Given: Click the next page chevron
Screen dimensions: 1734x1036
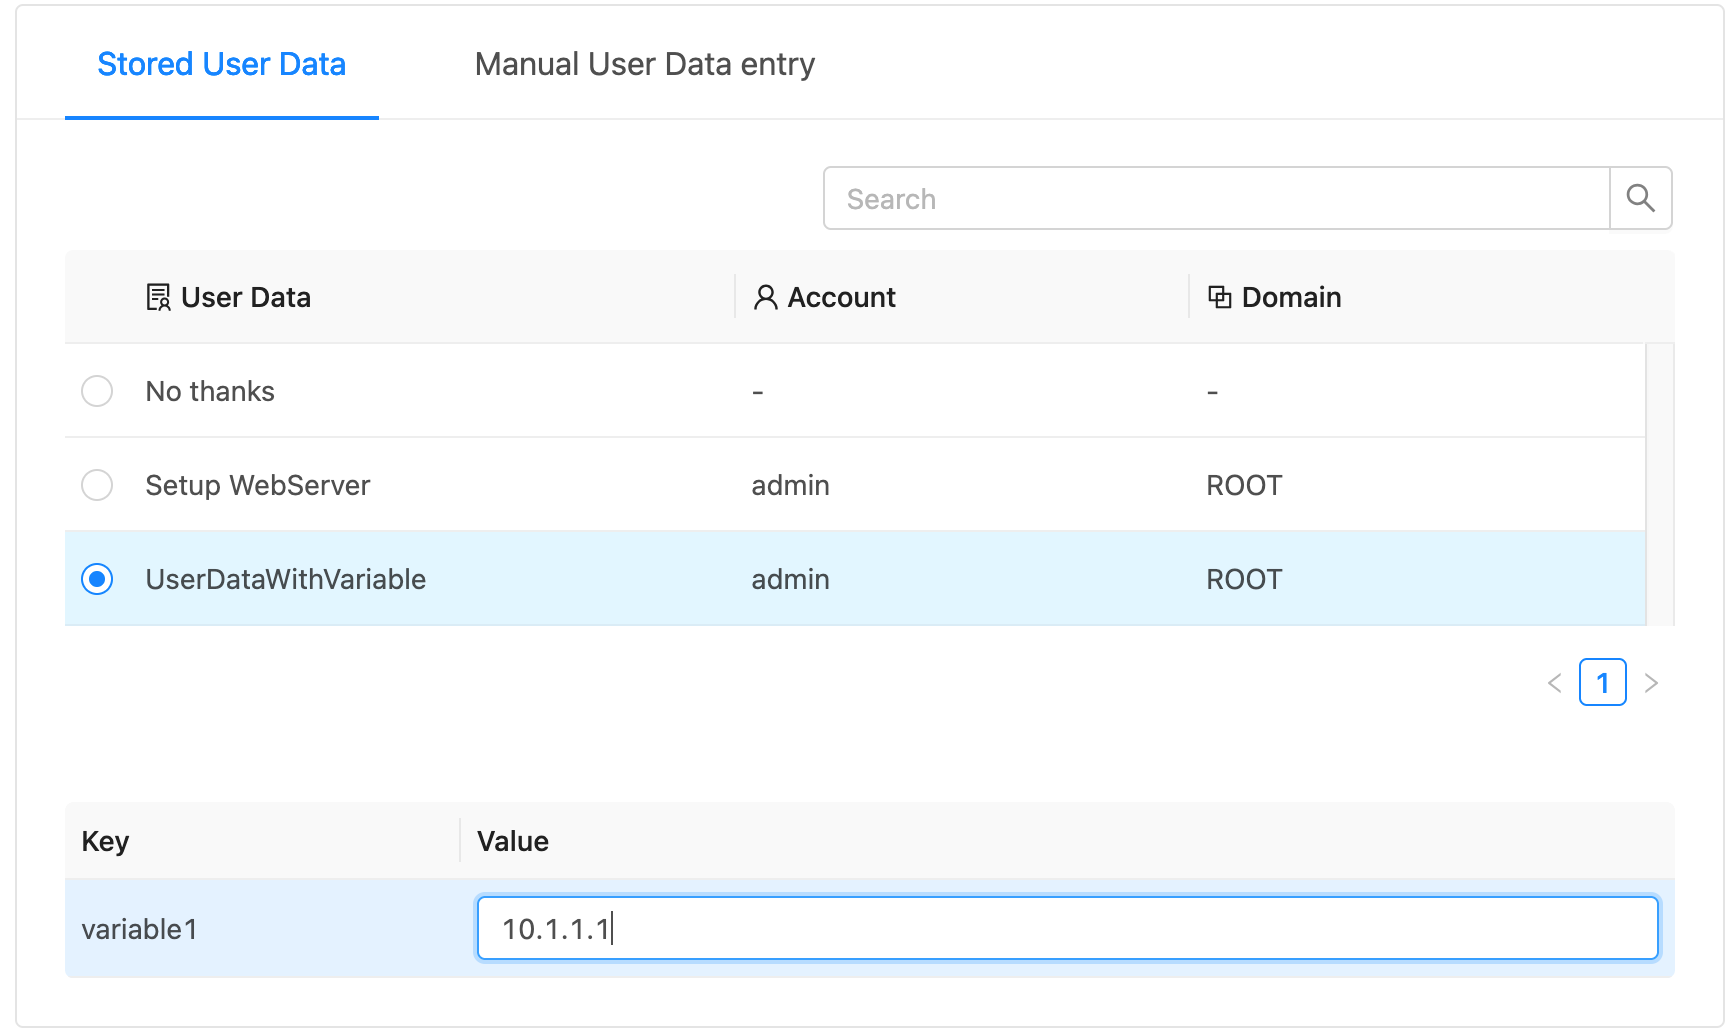Looking at the screenshot, I should (x=1651, y=682).
